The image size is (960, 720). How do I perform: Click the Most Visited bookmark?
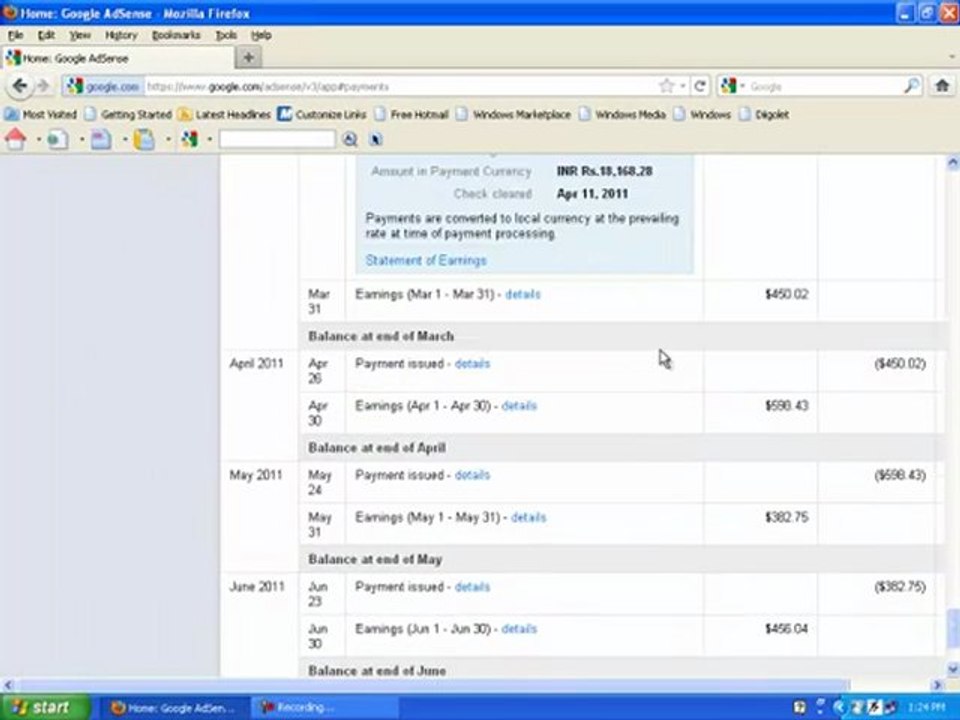41,114
